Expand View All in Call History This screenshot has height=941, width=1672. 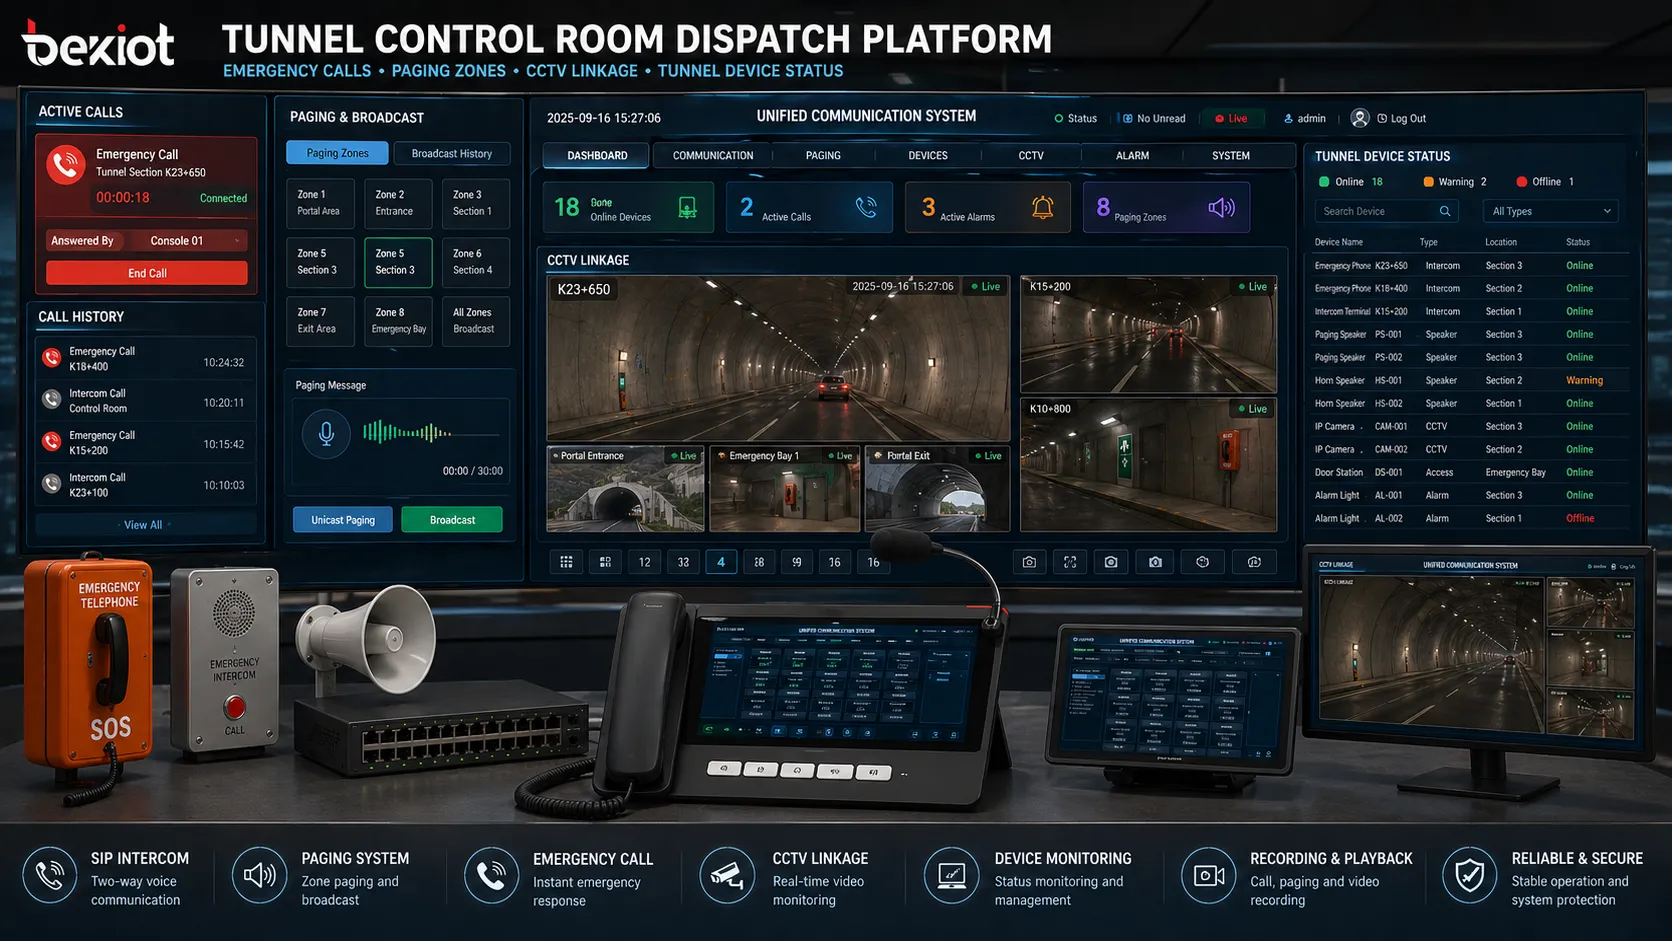tap(145, 524)
